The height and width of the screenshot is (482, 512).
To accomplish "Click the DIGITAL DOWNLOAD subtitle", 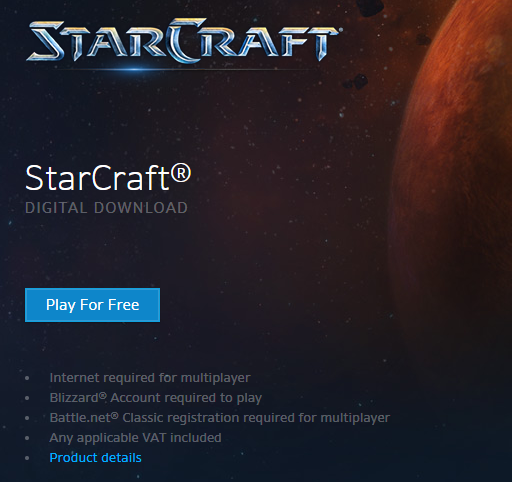I will (x=106, y=208).
